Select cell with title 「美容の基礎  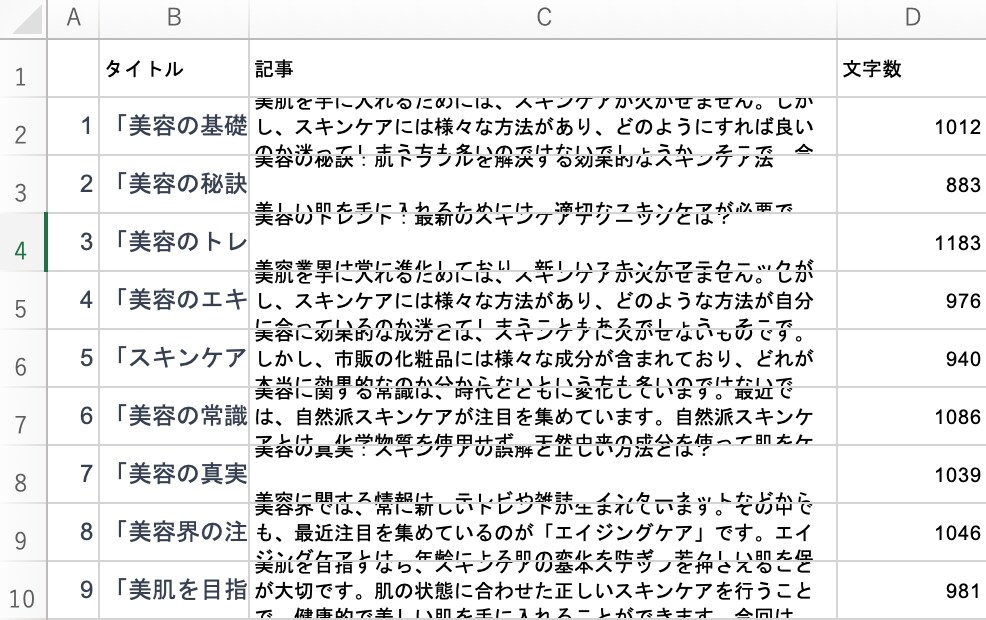(x=174, y=126)
